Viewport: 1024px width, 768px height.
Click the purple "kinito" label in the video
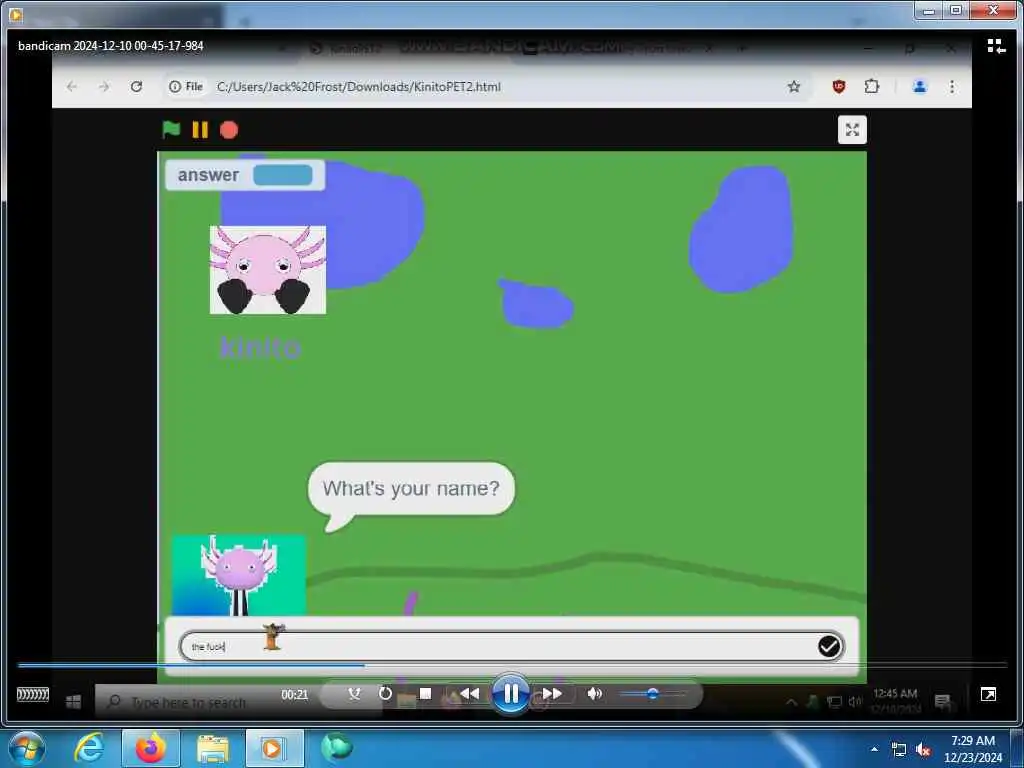click(x=260, y=347)
